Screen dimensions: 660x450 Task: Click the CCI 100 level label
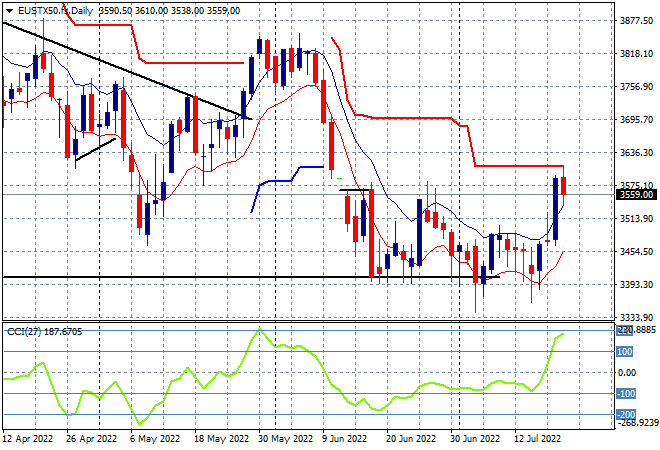click(625, 351)
